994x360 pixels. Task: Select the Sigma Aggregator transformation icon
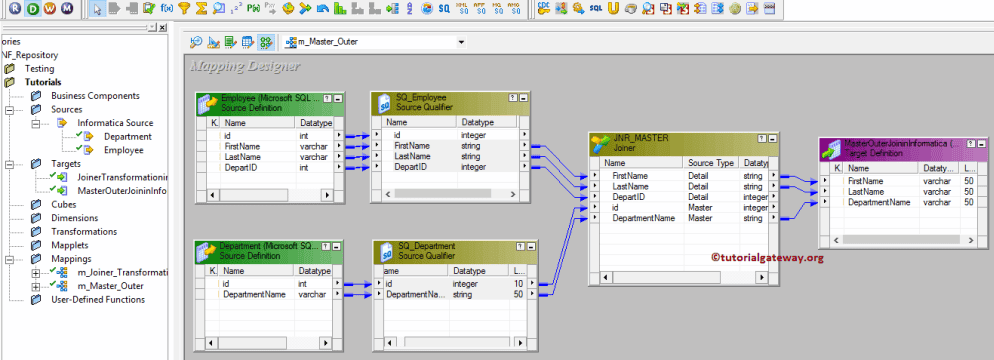[201, 8]
